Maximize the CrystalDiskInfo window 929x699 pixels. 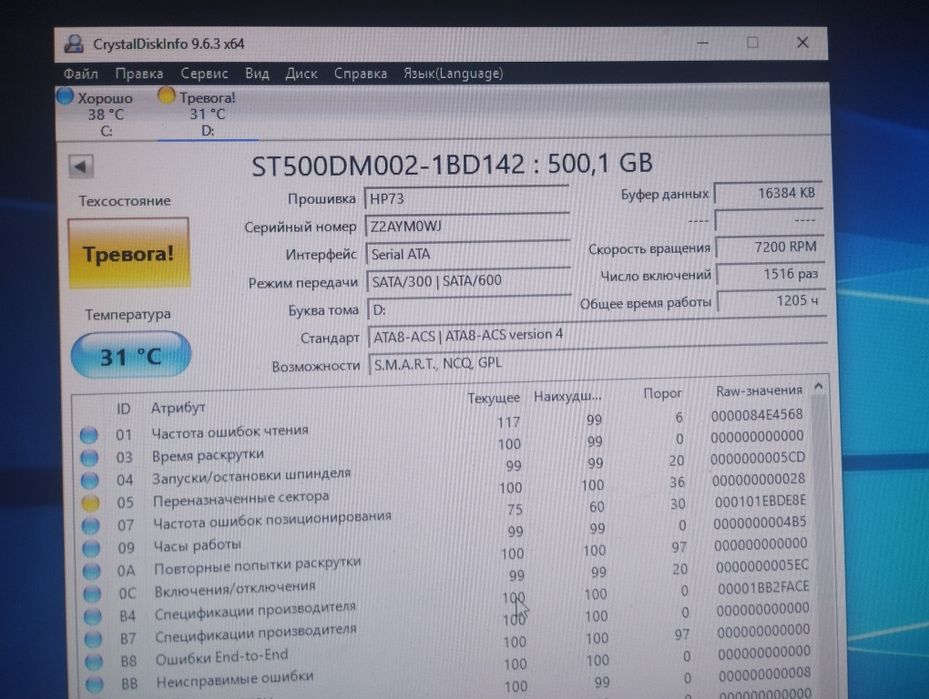click(x=752, y=43)
